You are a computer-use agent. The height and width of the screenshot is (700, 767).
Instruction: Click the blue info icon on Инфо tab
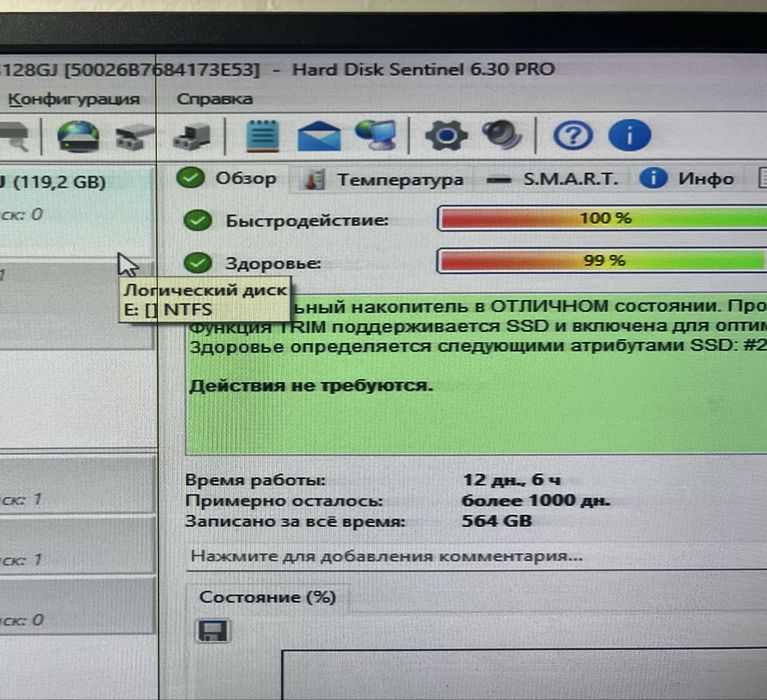point(653,178)
